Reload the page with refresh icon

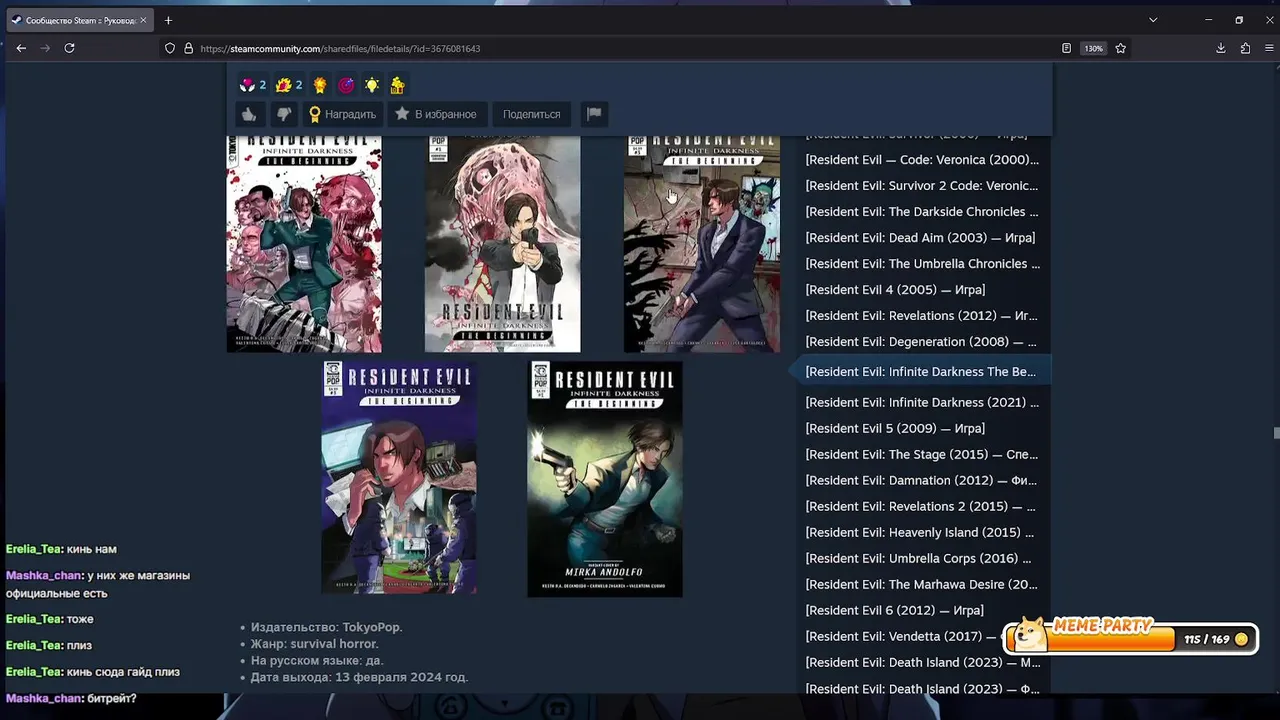(x=69, y=48)
